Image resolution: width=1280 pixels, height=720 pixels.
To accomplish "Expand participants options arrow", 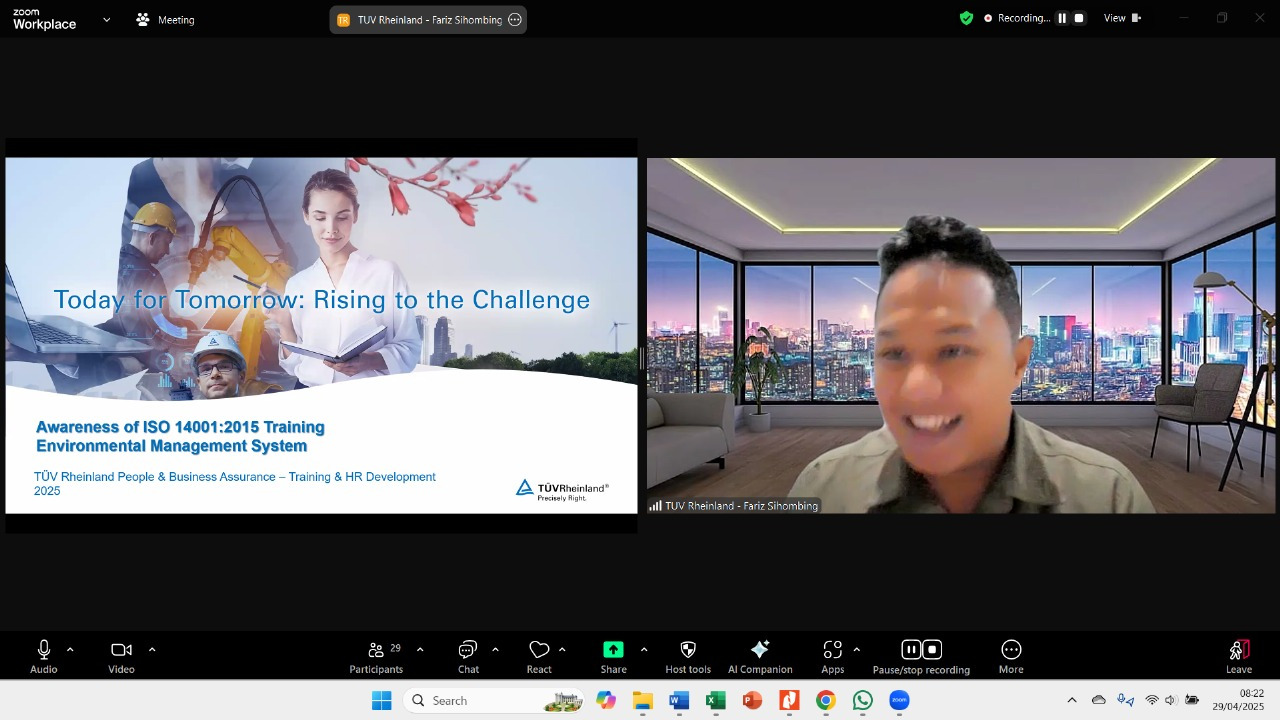I will [x=420, y=650].
